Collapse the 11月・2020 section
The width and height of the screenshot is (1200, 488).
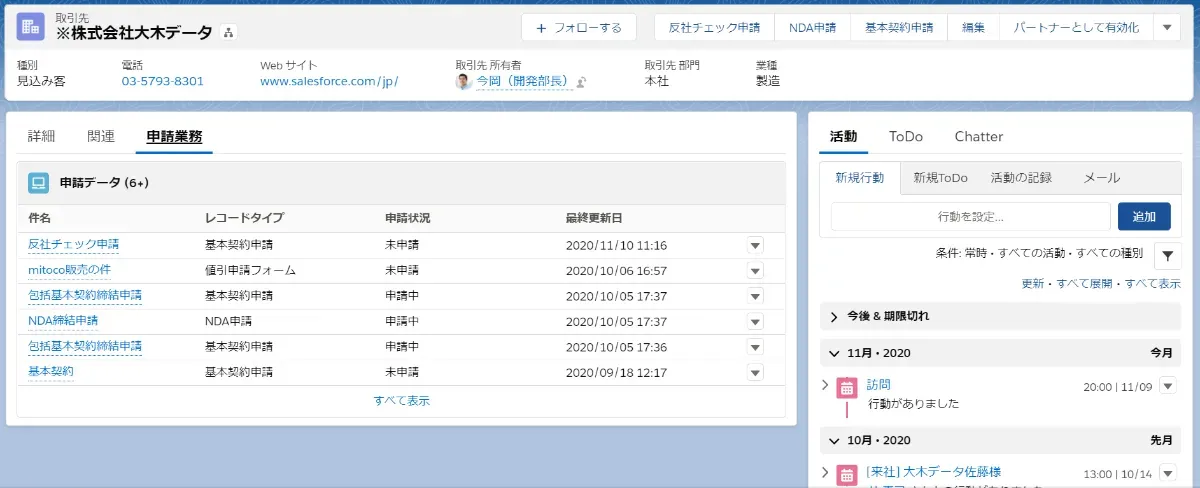[x=835, y=353]
